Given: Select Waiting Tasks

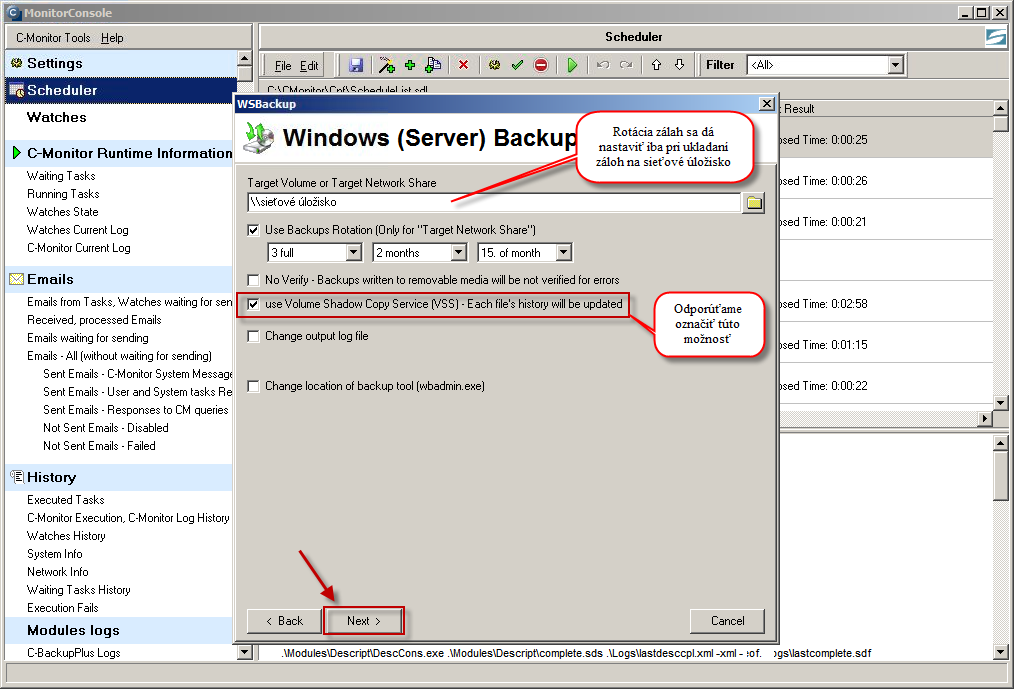Looking at the screenshot, I should (x=61, y=176).
